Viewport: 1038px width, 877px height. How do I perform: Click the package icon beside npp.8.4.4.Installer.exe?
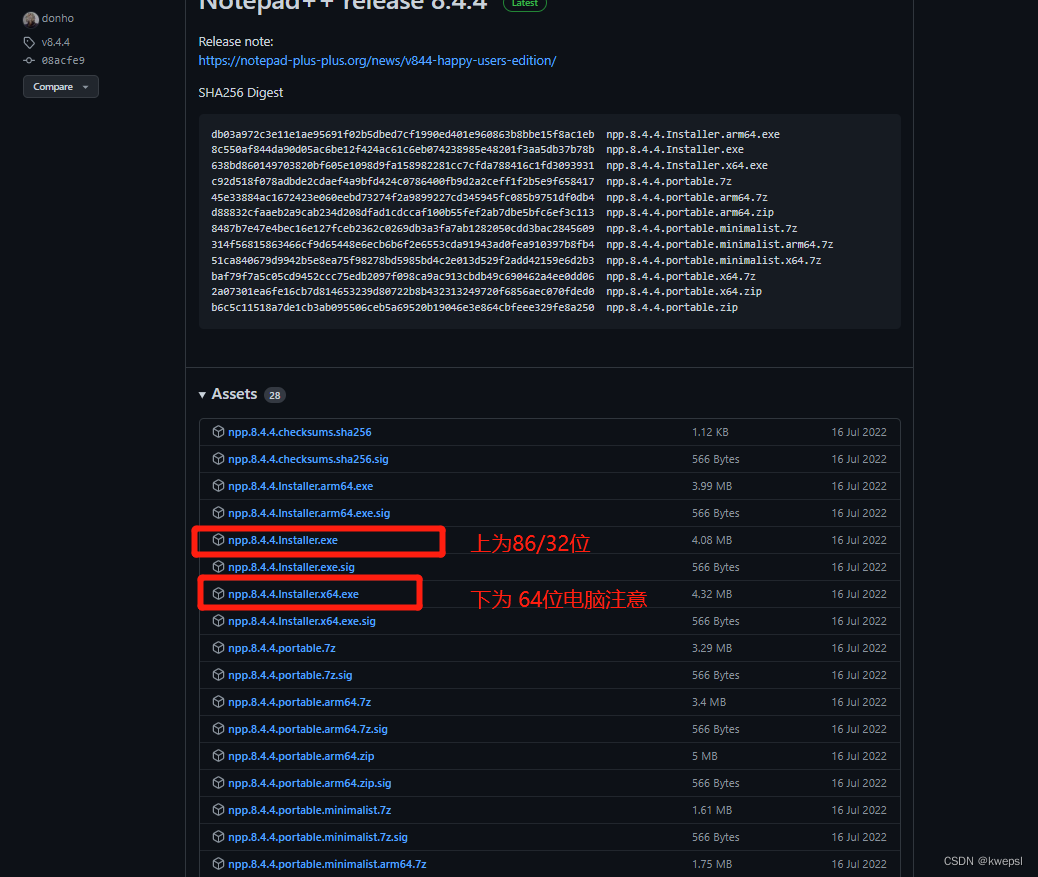point(218,540)
